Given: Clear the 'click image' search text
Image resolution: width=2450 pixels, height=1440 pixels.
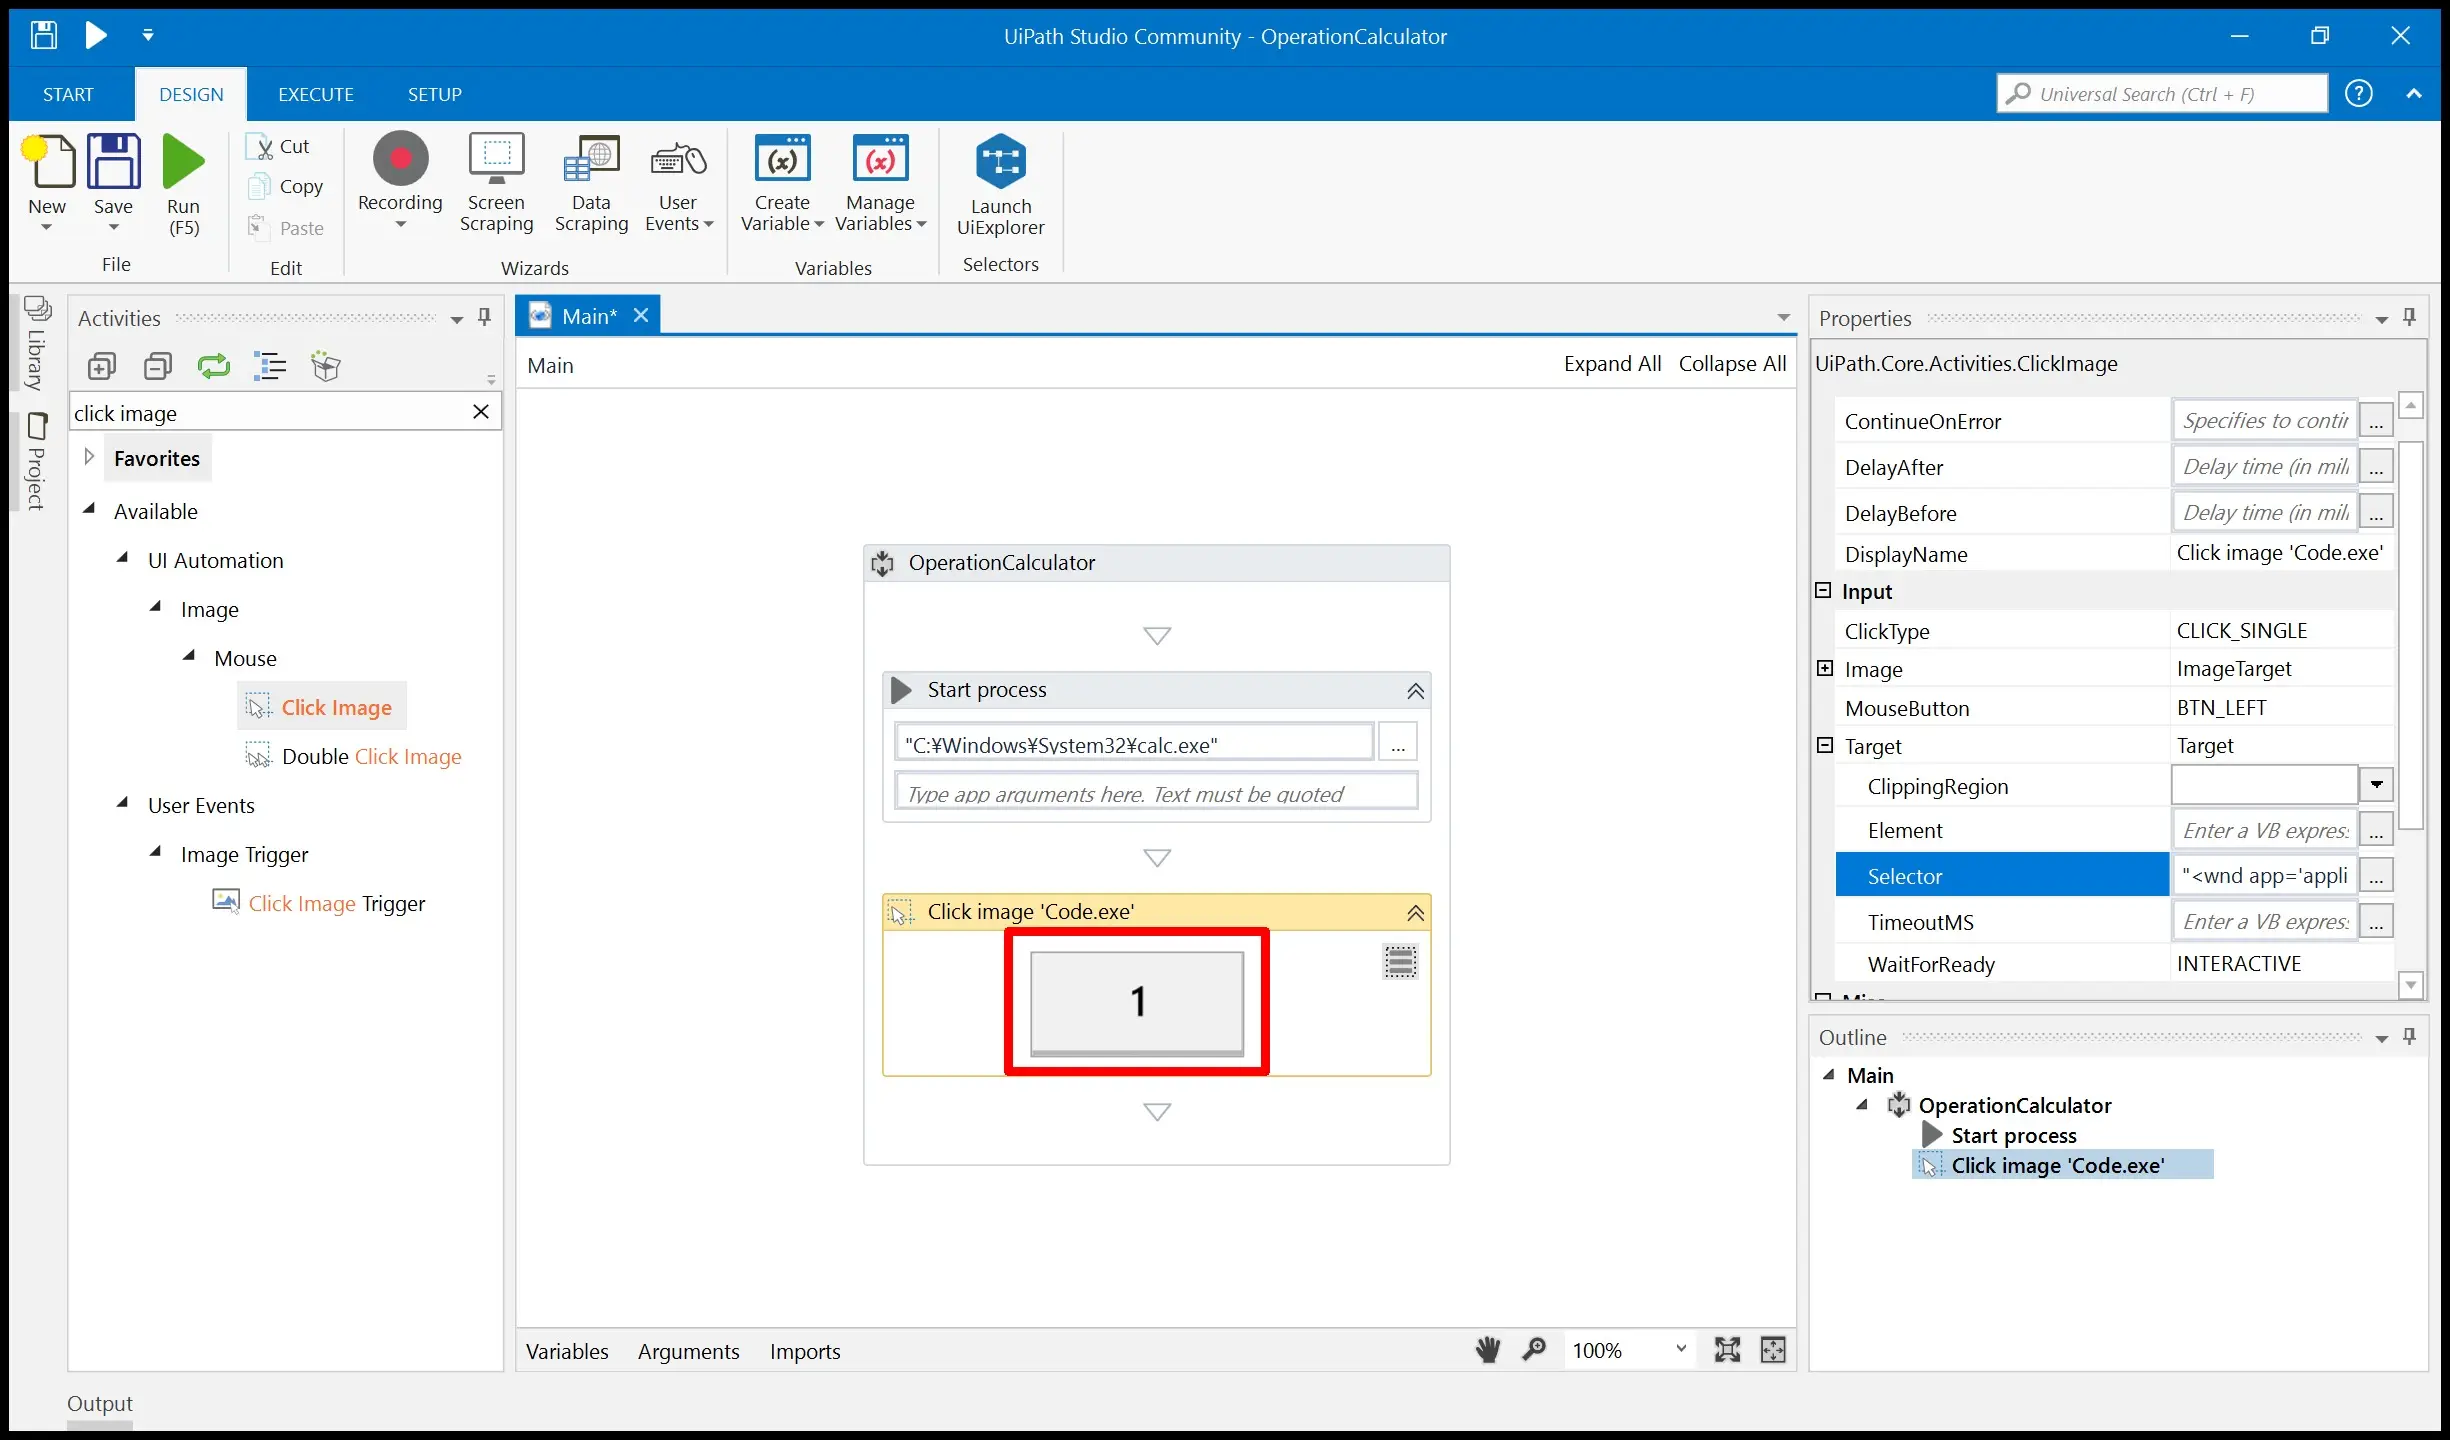Looking at the screenshot, I should pyautogui.click(x=481, y=412).
